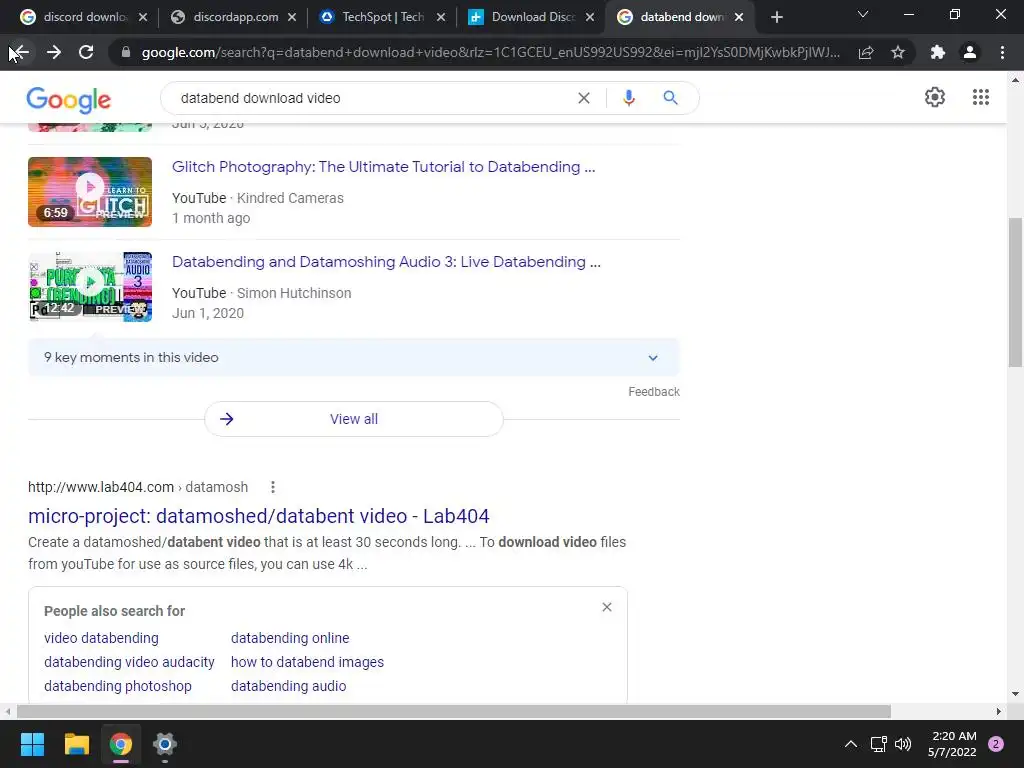Search for video databending
The width and height of the screenshot is (1024, 768).
[101, 638]
